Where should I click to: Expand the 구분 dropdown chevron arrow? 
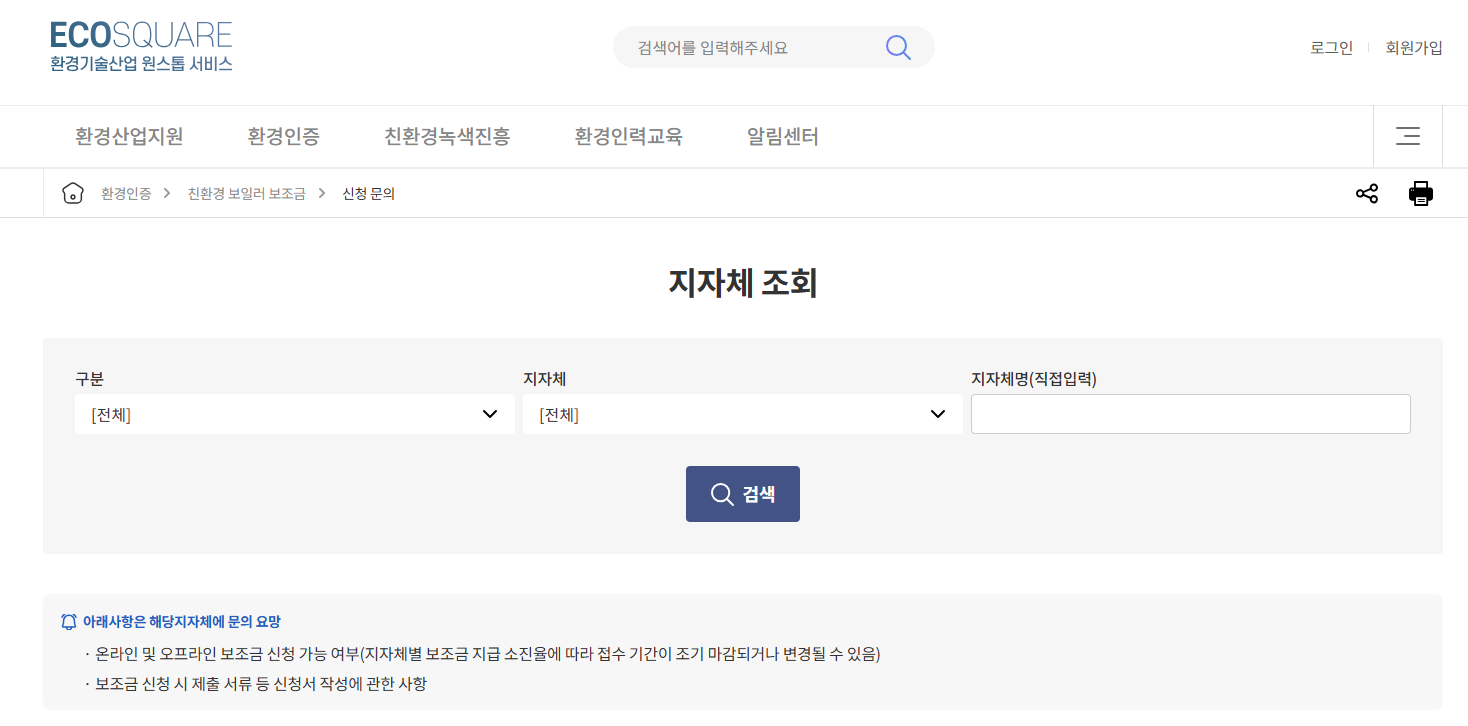491,413
